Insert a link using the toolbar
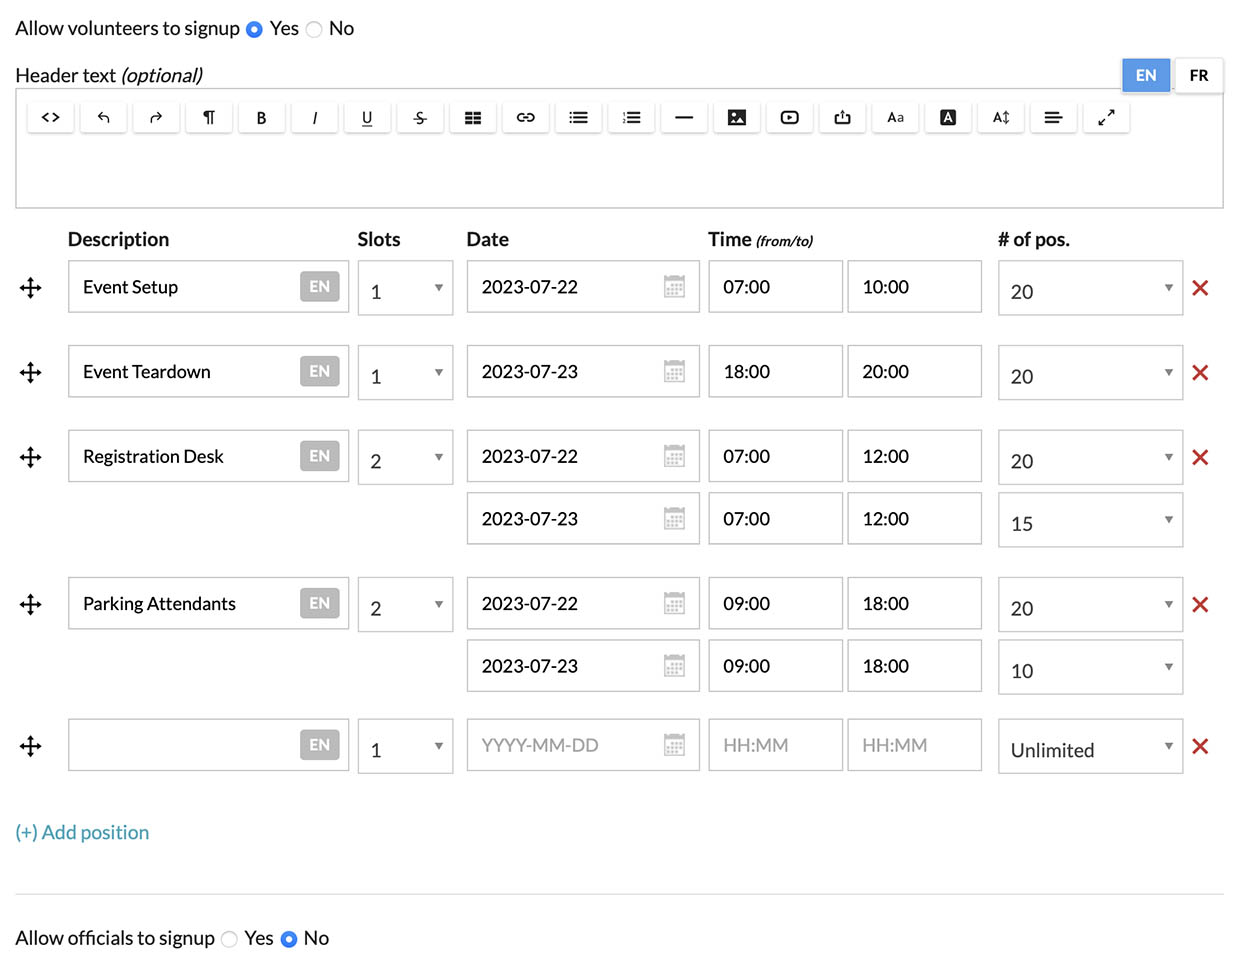 [525, 118]
